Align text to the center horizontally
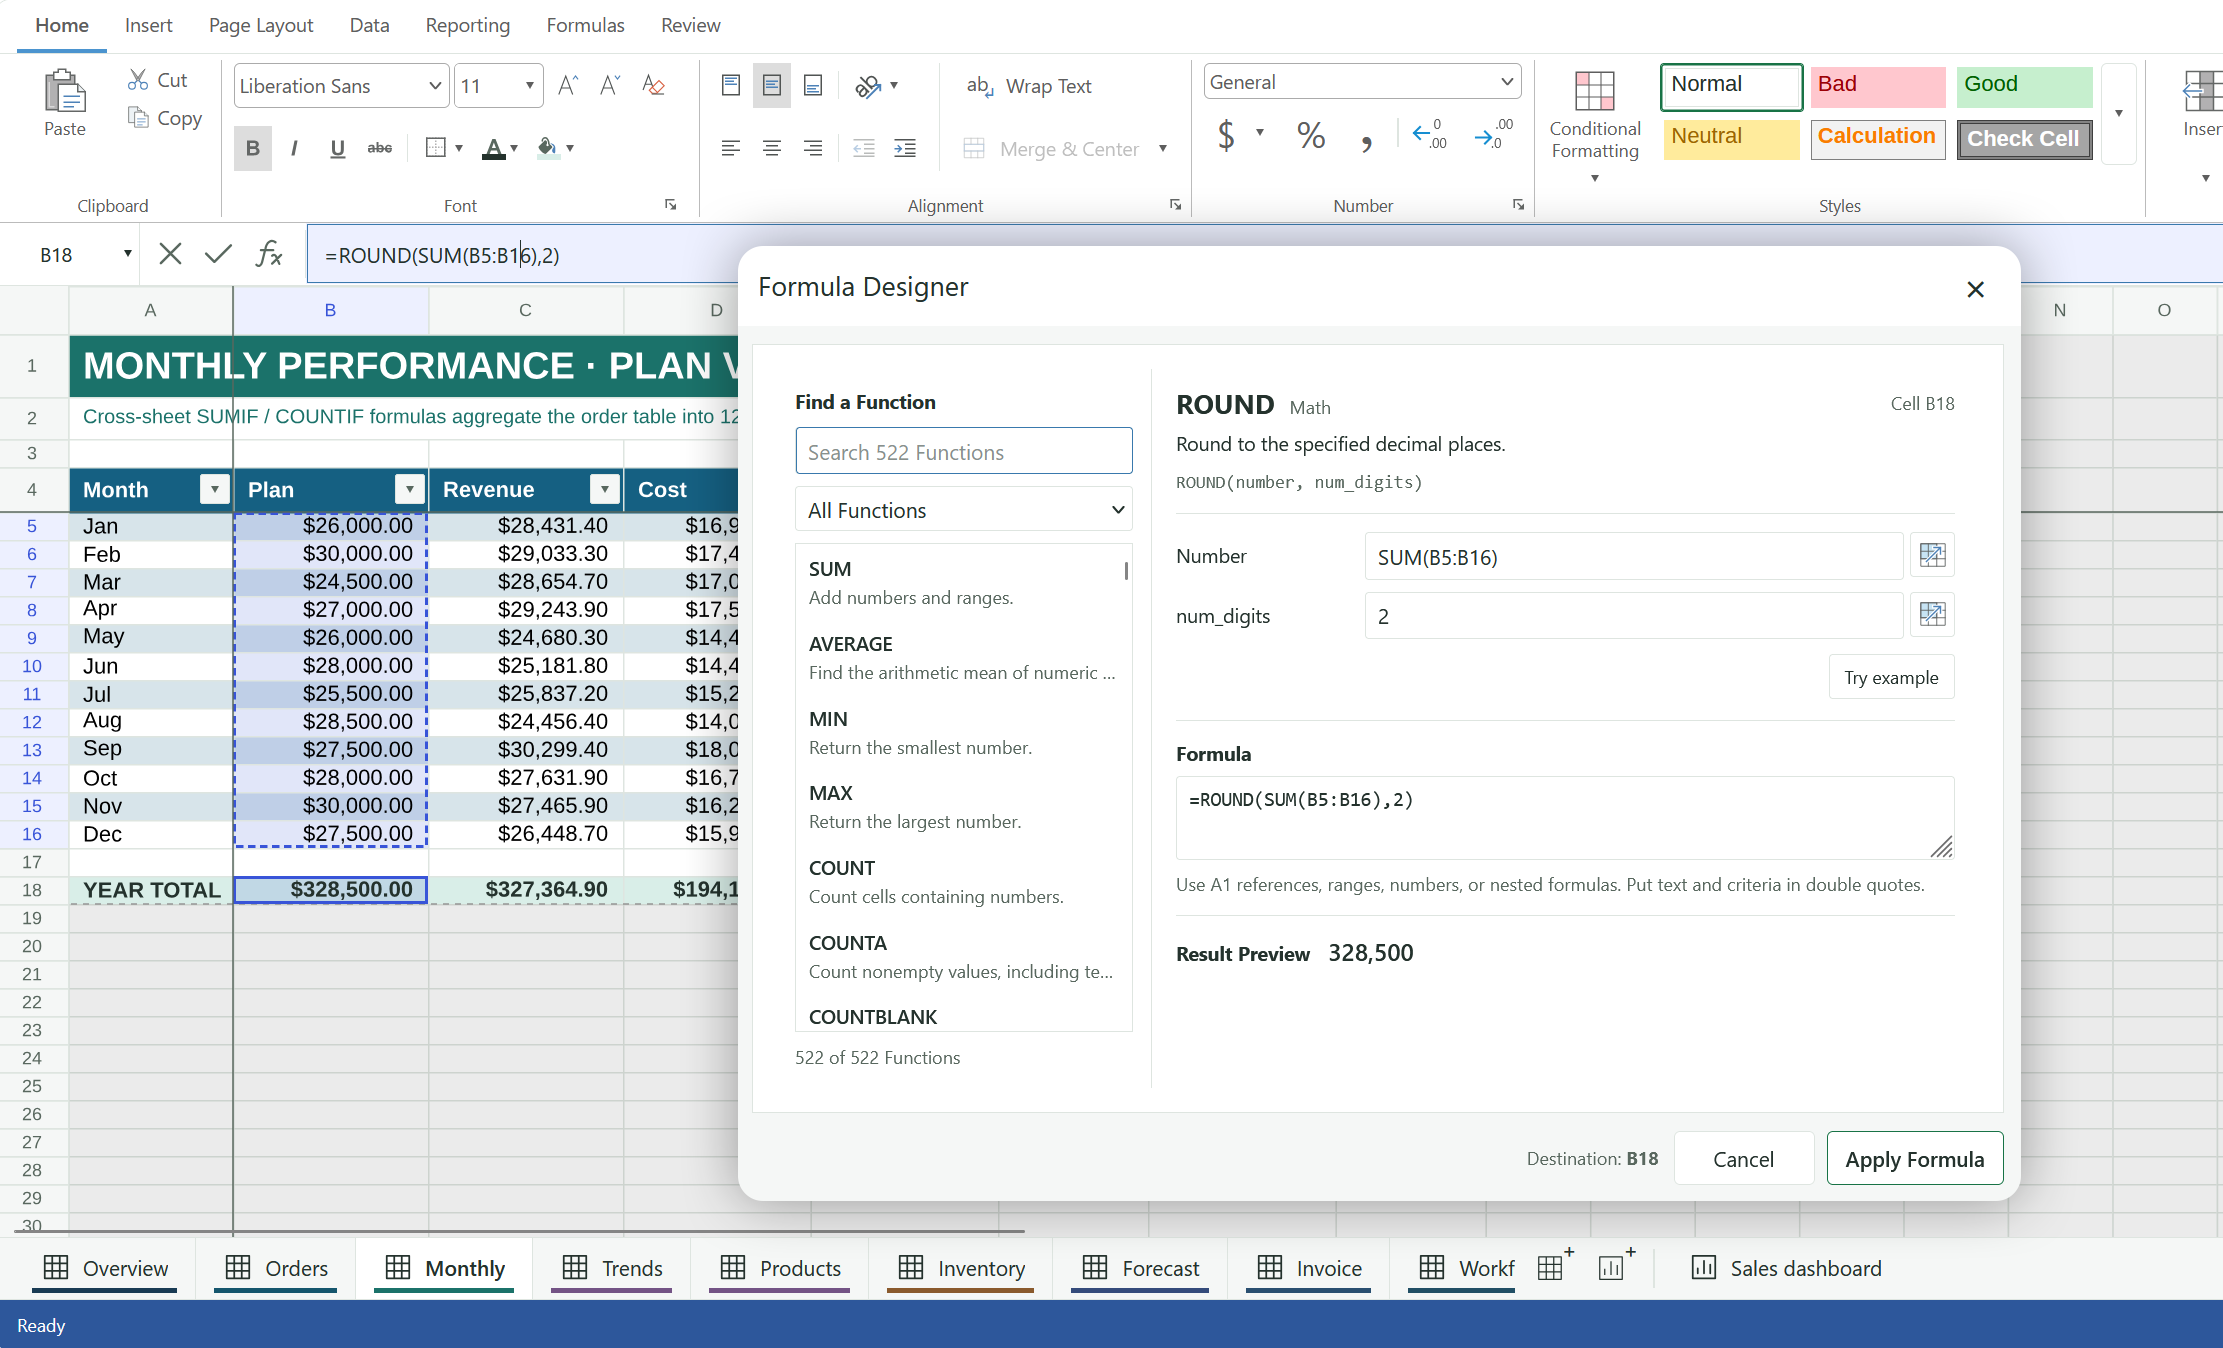The image size is (2223, 1348). coord(772,148)
